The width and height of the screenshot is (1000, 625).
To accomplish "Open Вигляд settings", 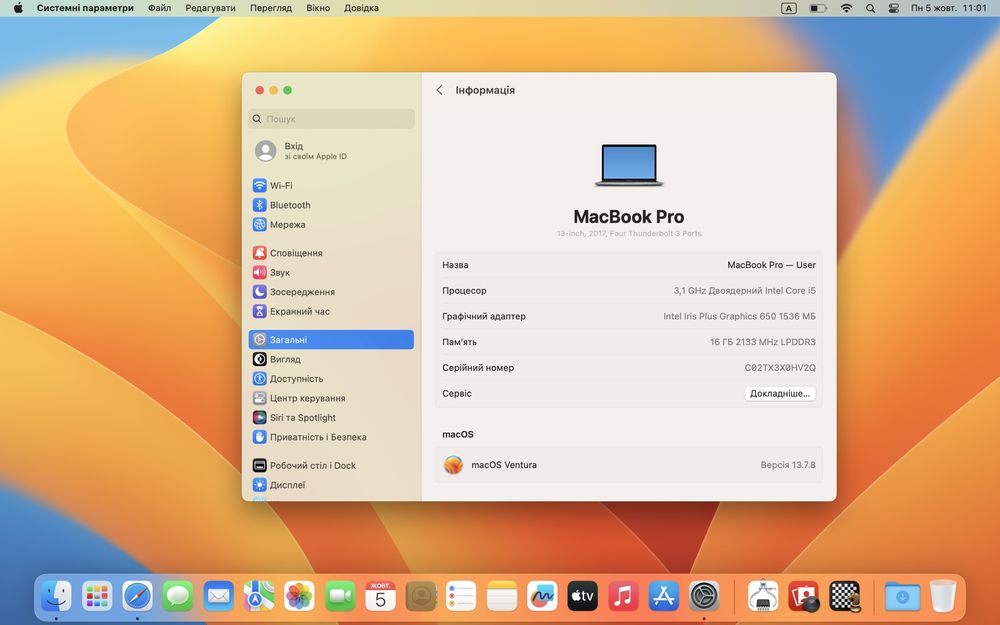I will click(331, 359).
